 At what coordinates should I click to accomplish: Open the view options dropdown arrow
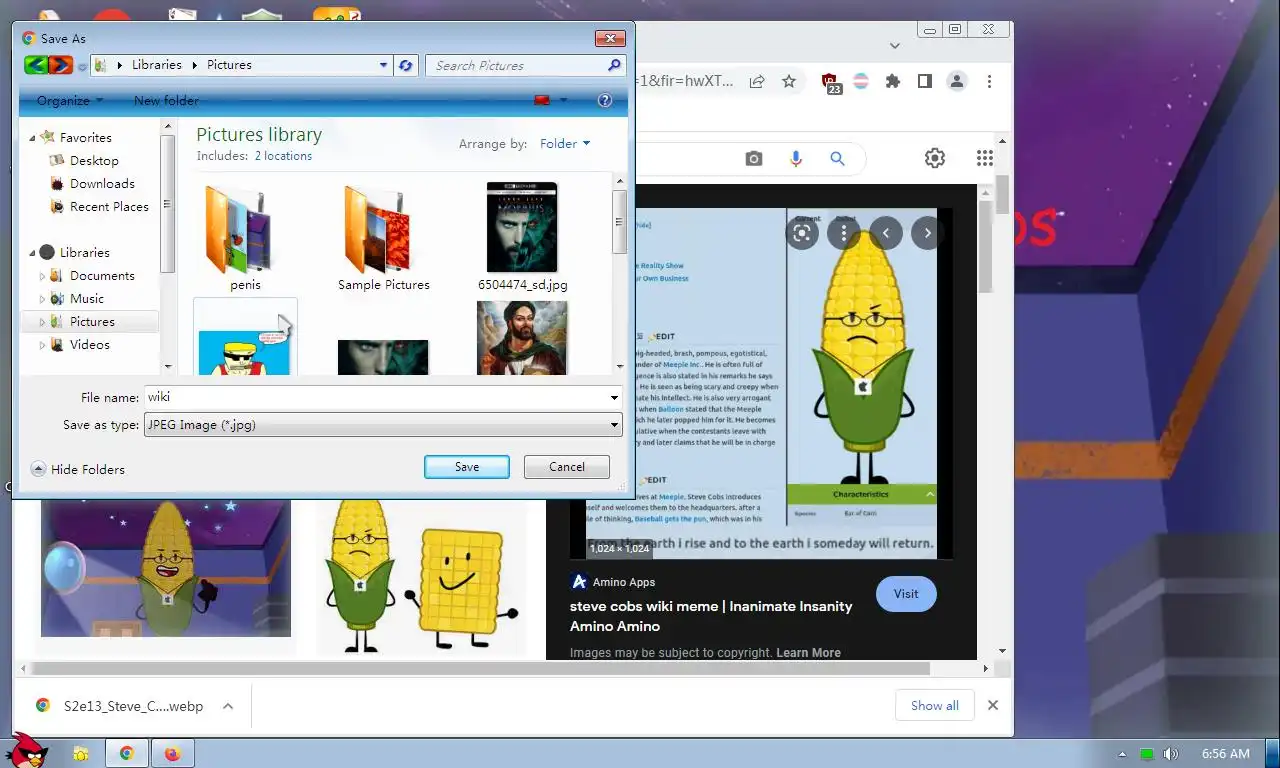563,100
